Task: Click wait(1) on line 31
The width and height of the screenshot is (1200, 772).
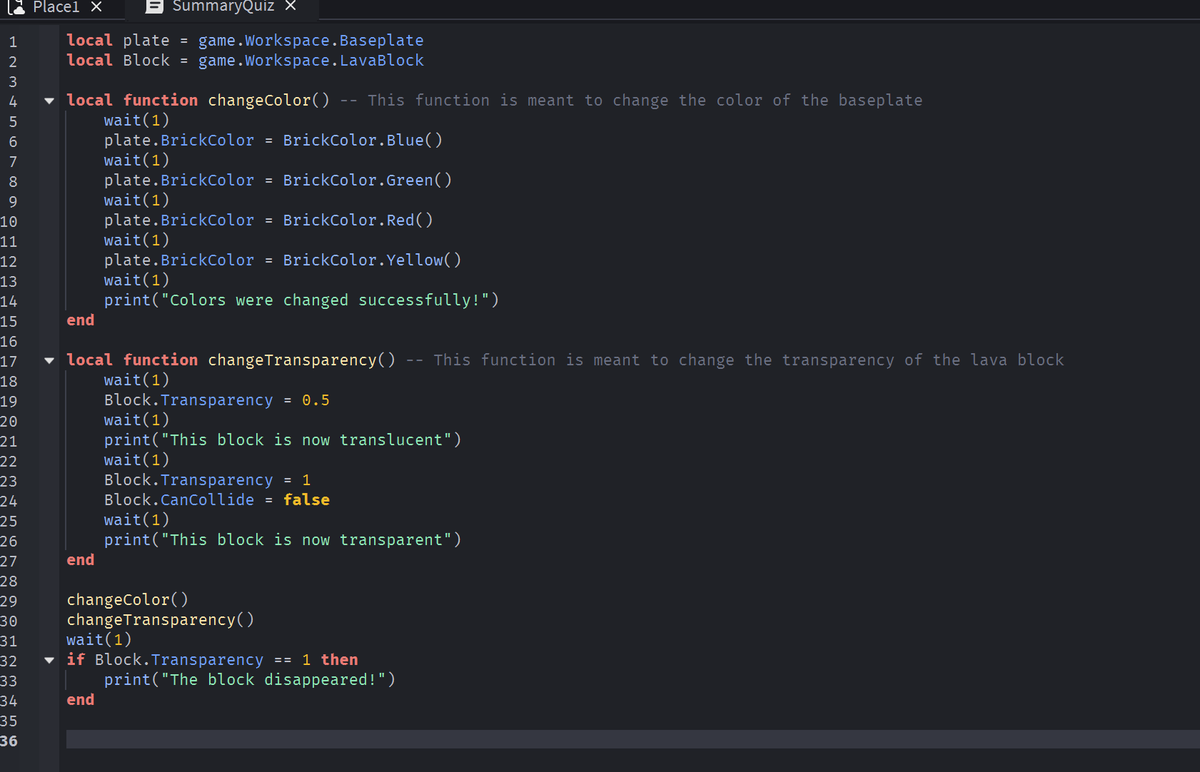Action: [x=99, y=640]
